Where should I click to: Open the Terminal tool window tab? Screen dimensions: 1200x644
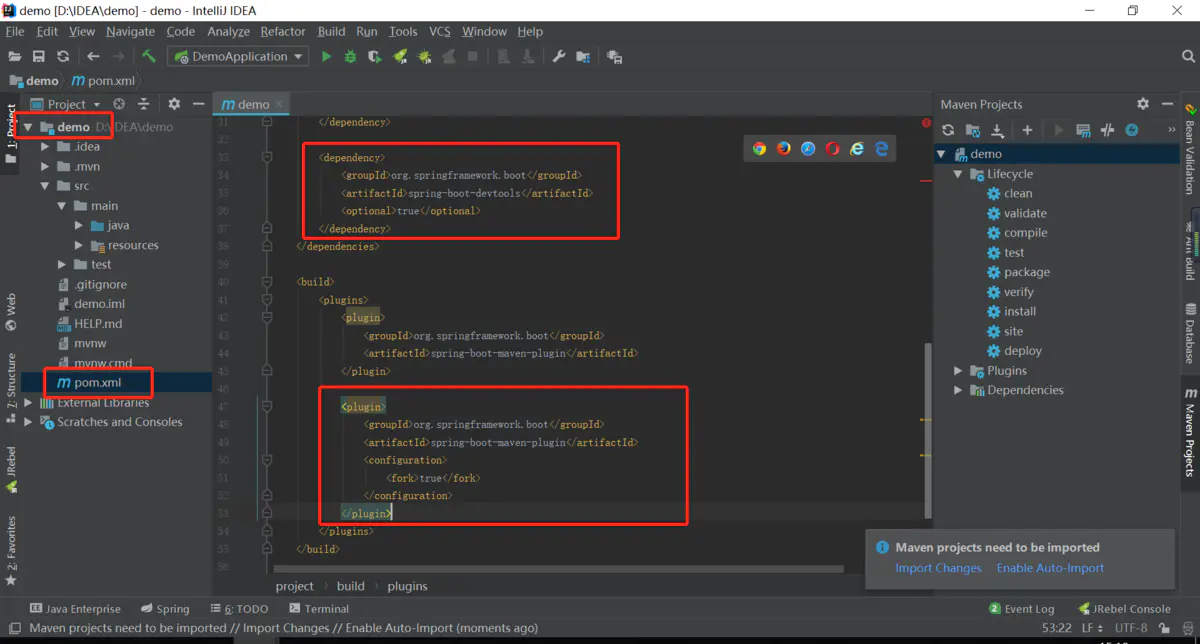(319, 609)
